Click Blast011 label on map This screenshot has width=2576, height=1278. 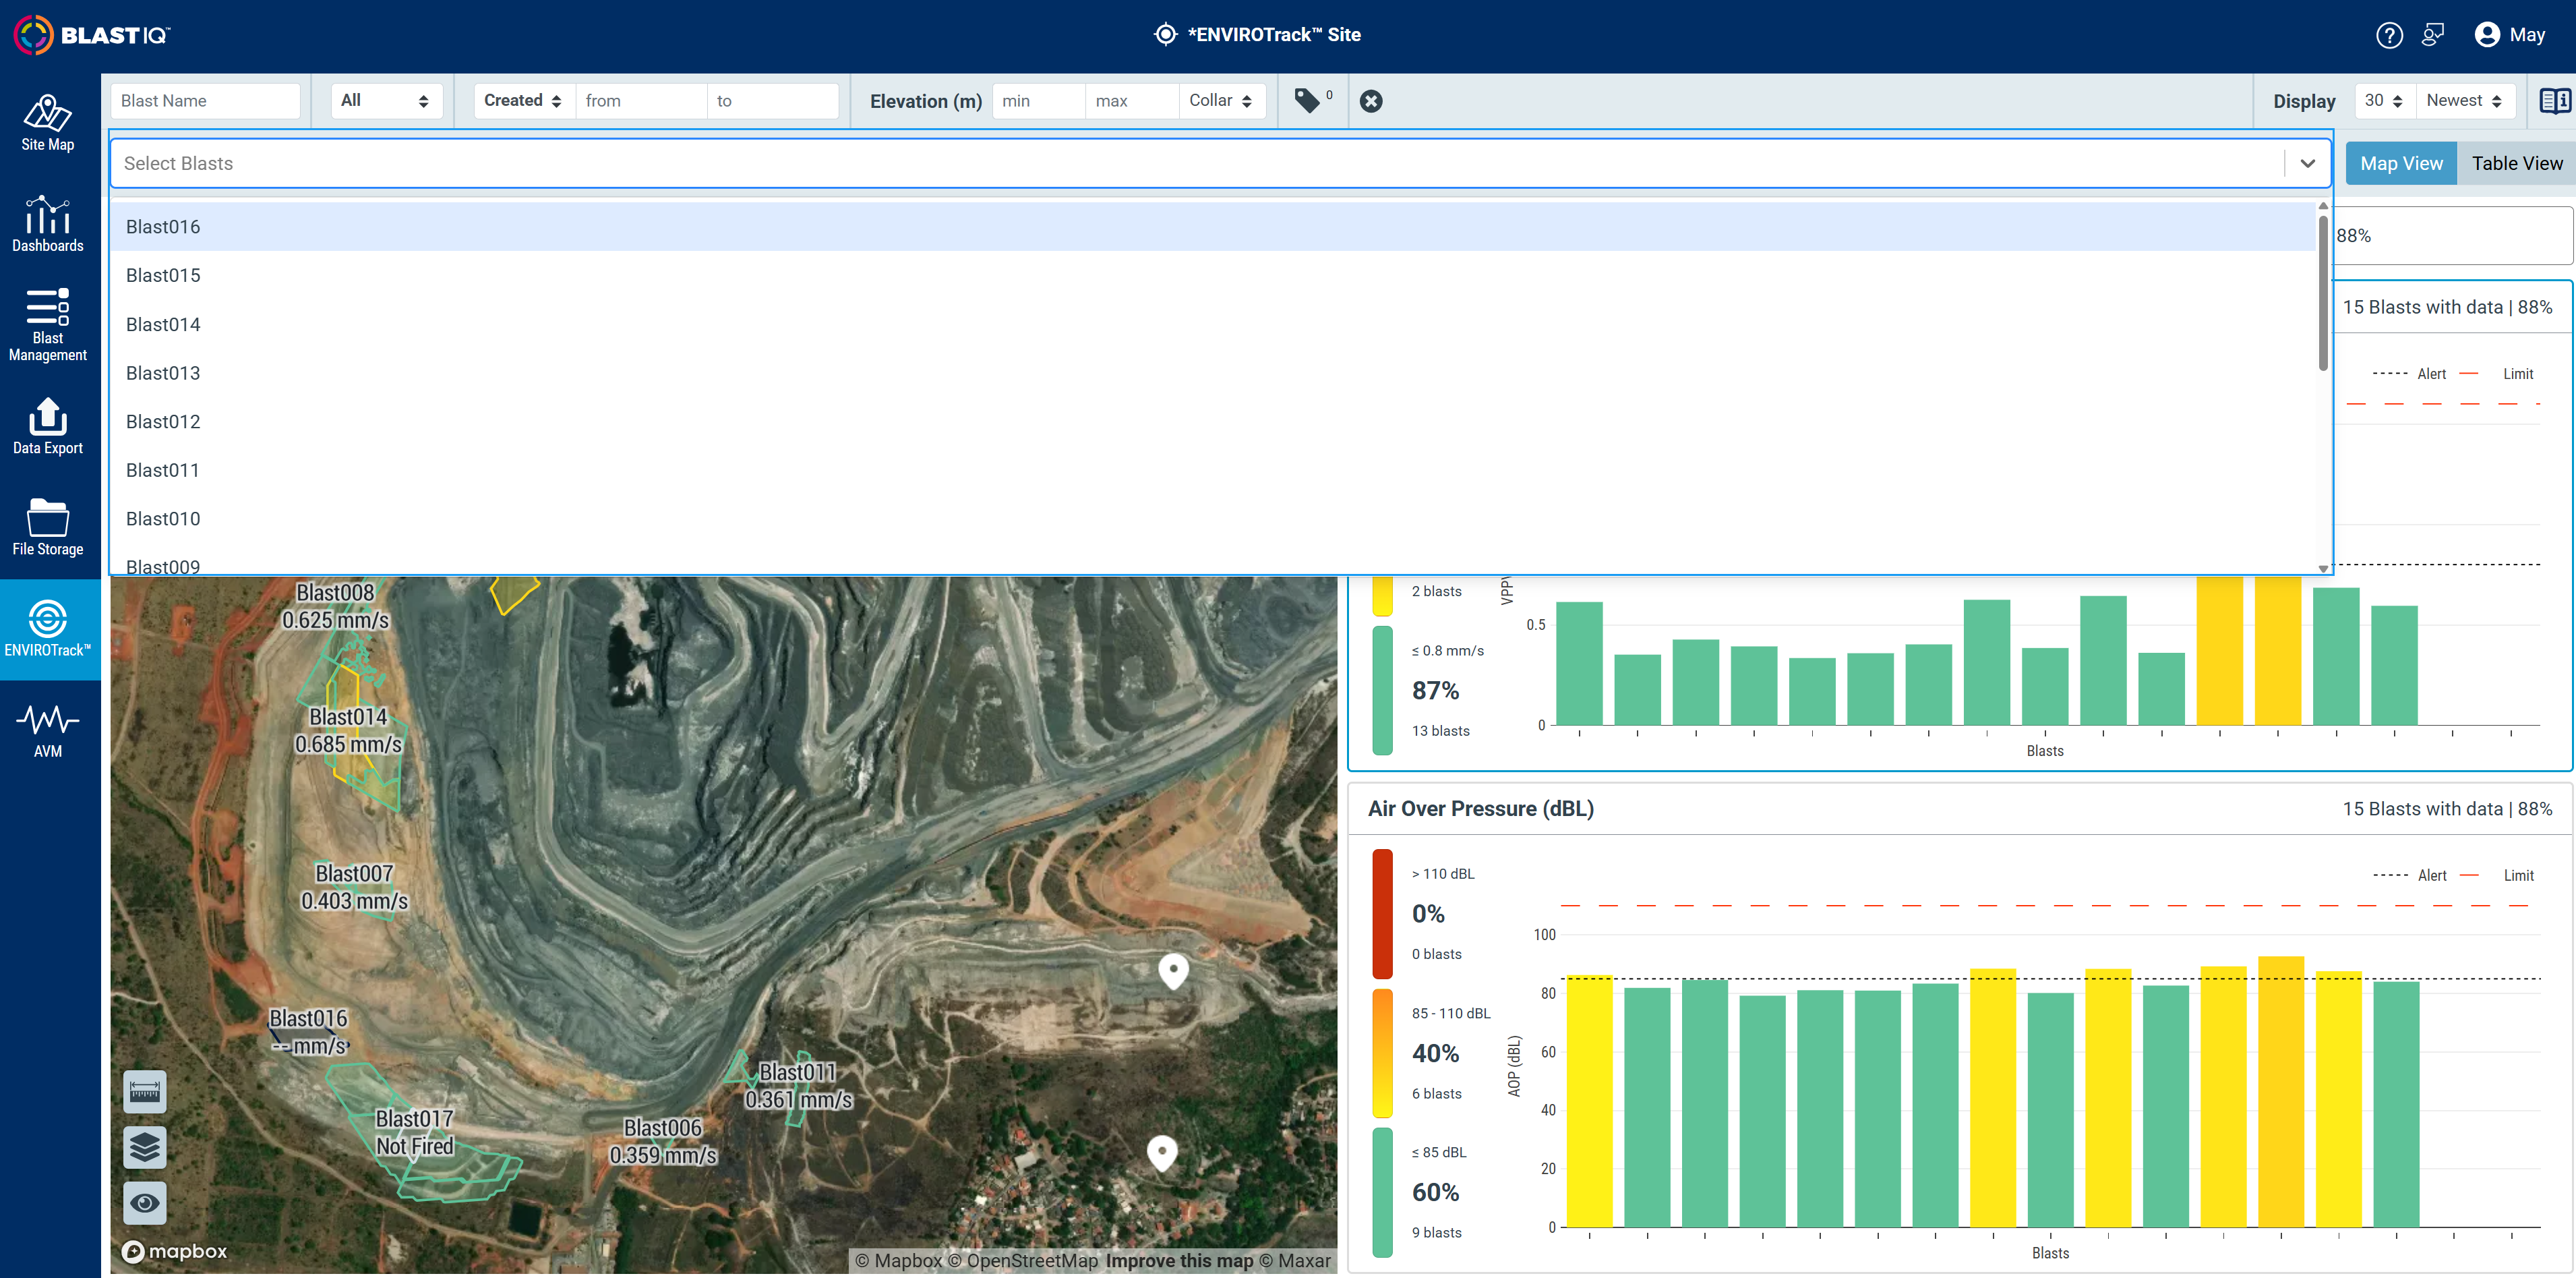pyautogui.click(x=797, y=1085)
